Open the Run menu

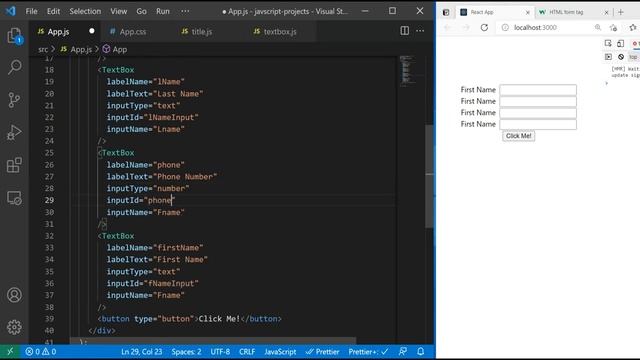click(x=162, y=11)
